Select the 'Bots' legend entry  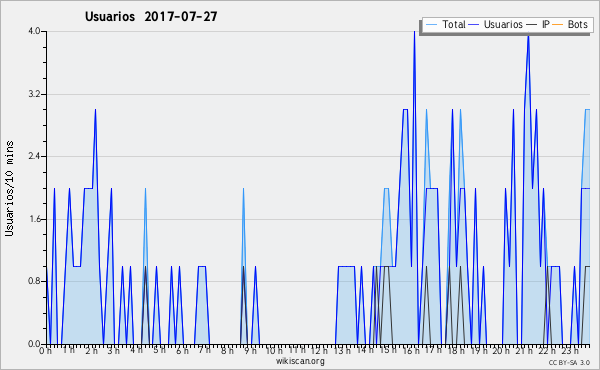pos(577,24)
